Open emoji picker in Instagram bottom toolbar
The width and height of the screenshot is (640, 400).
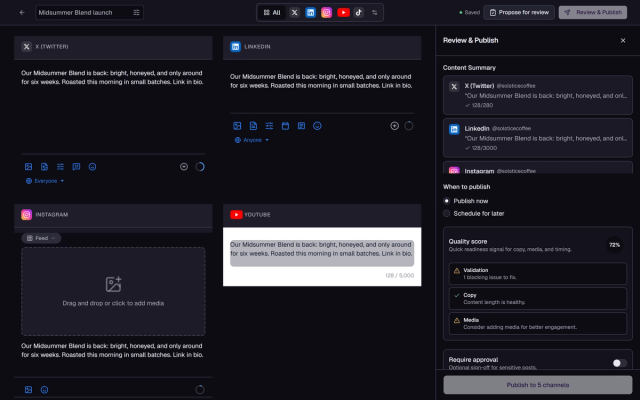tap(44, 390)
